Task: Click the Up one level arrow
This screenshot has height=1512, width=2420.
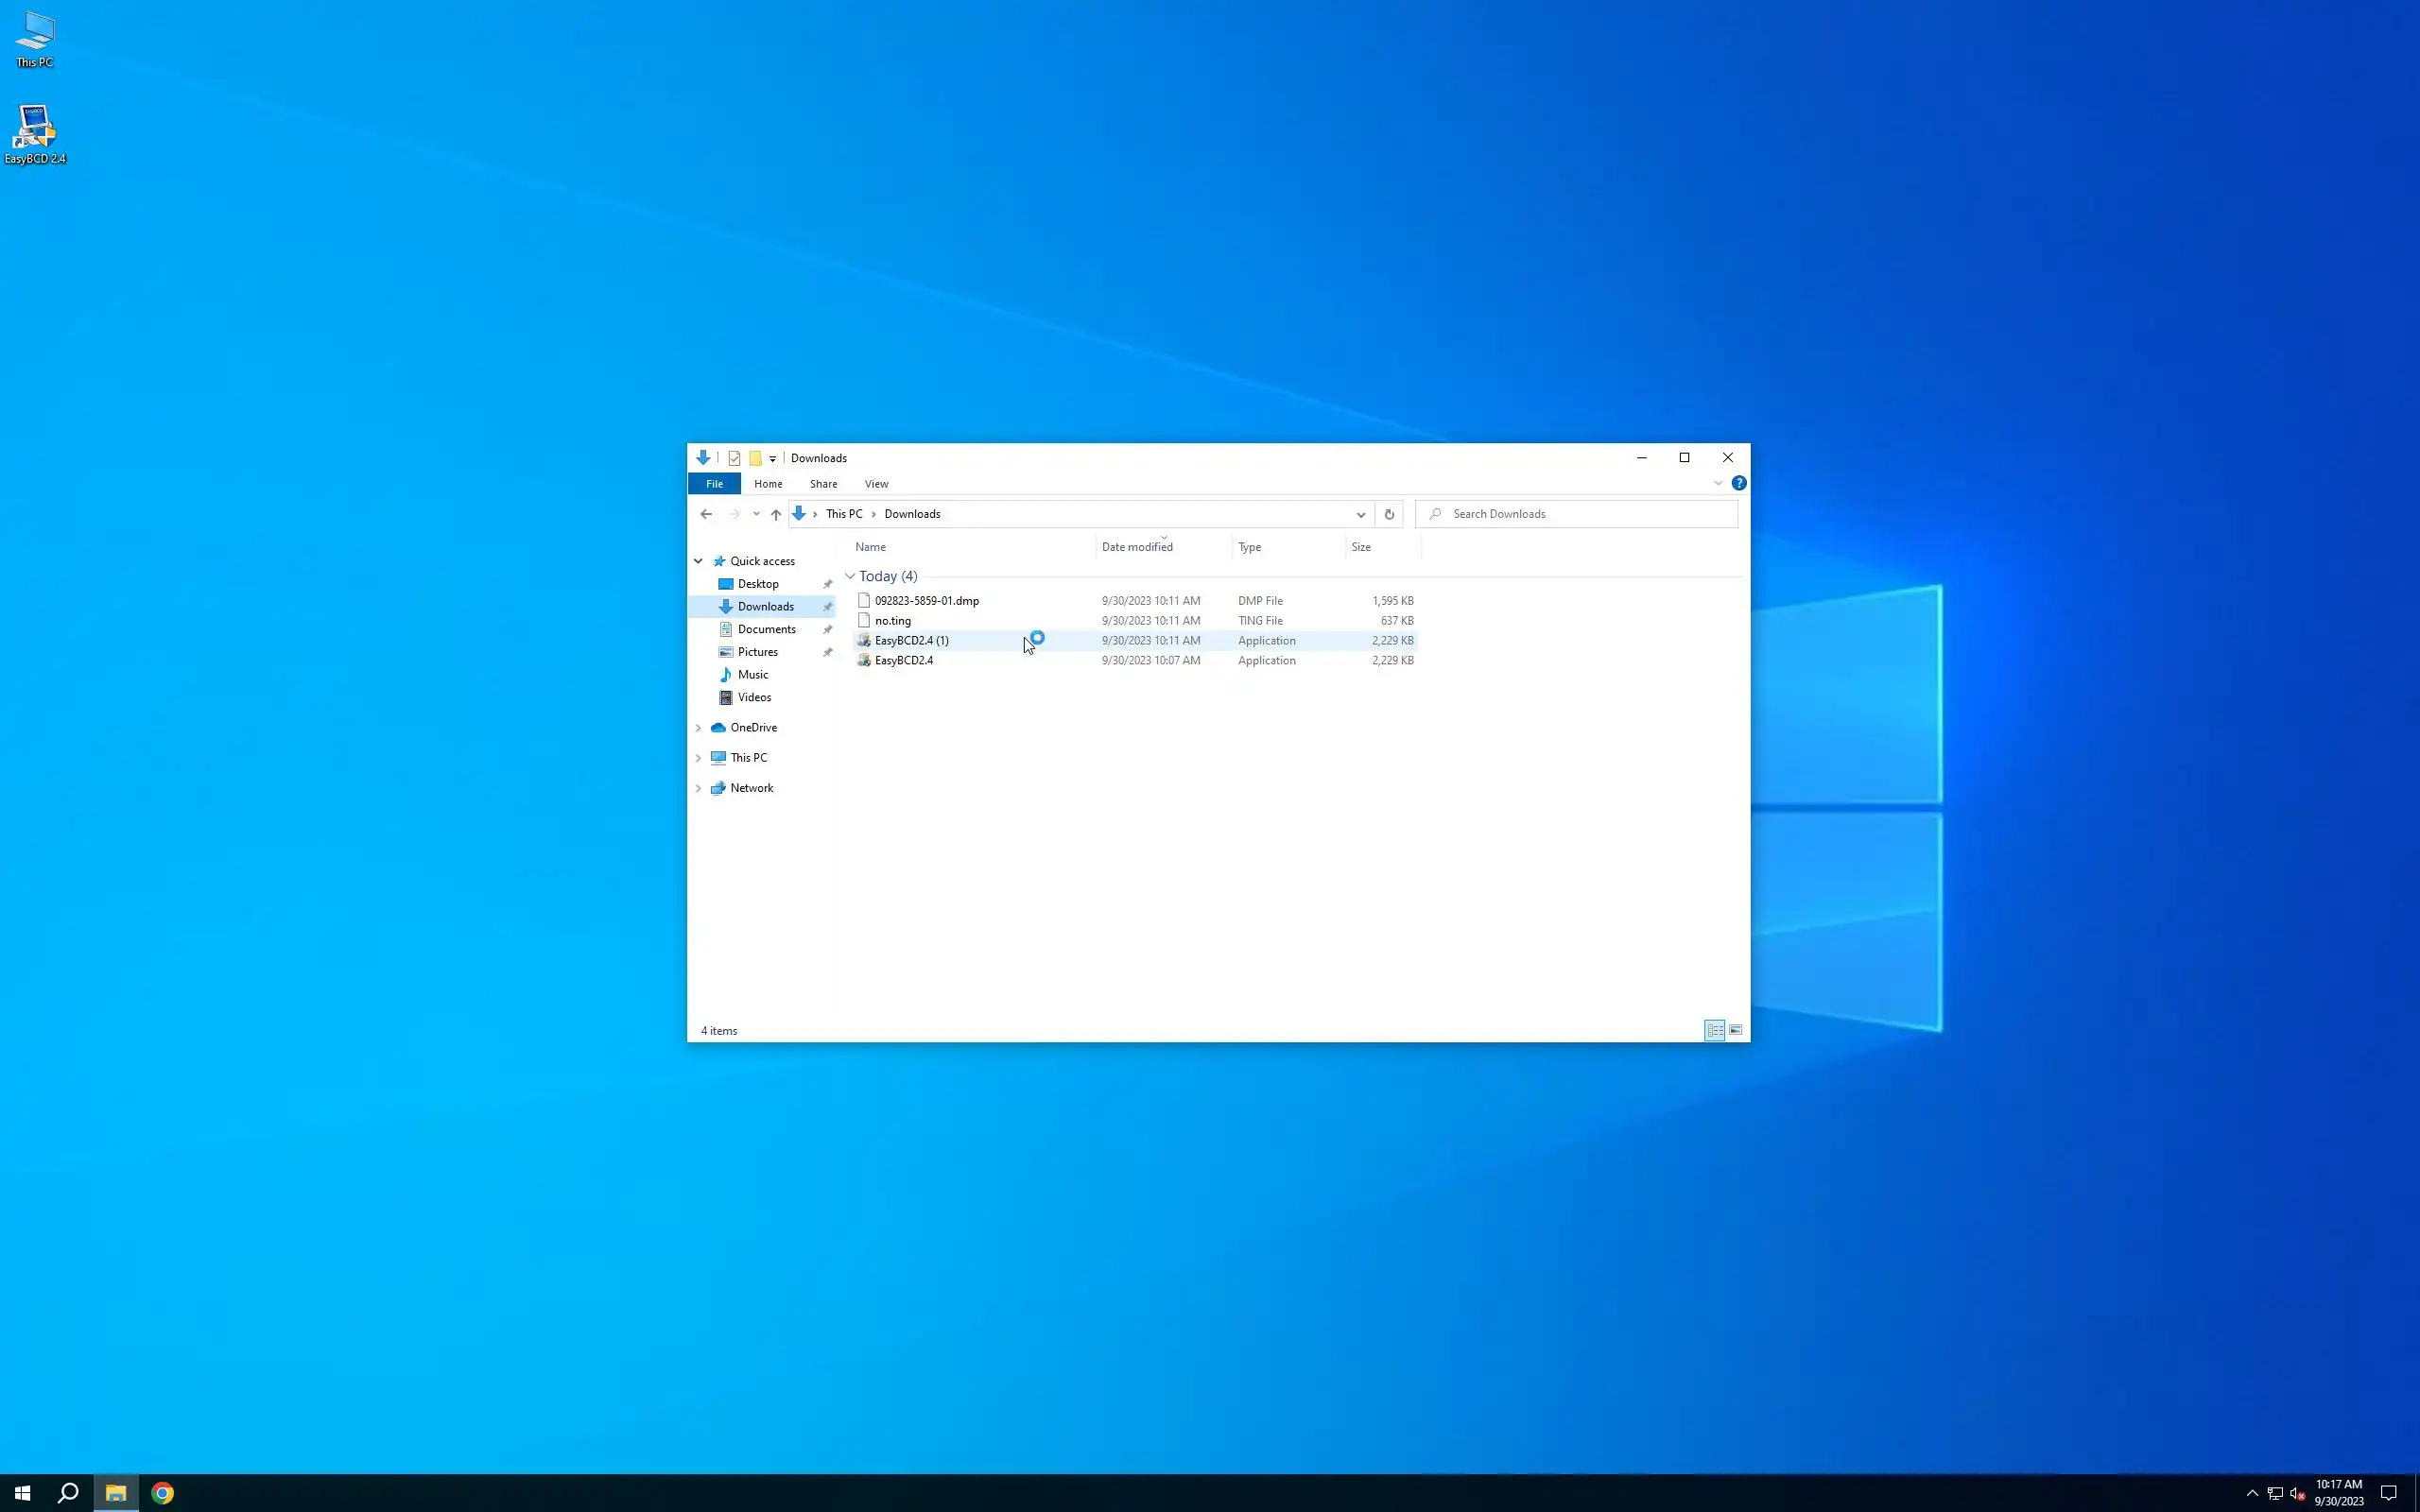Action: point(776,514)
